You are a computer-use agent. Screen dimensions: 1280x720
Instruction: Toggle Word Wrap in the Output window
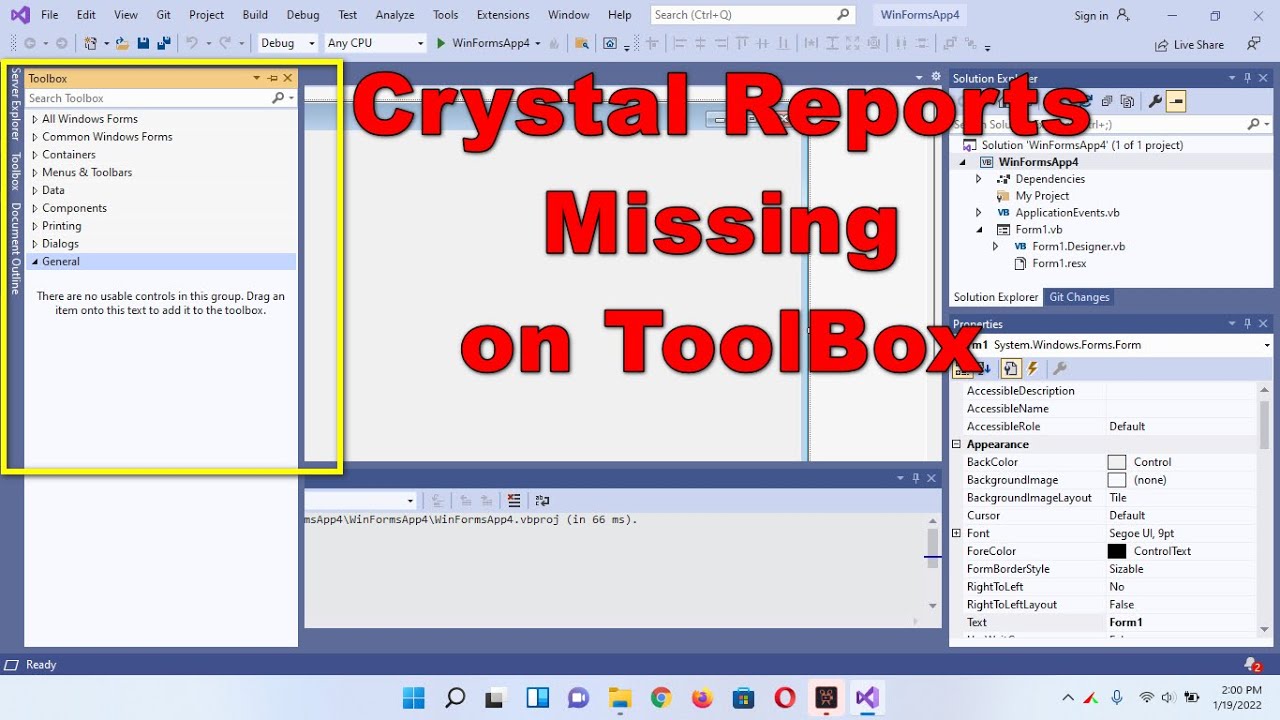pyautogui.click(x=542, y=500)
